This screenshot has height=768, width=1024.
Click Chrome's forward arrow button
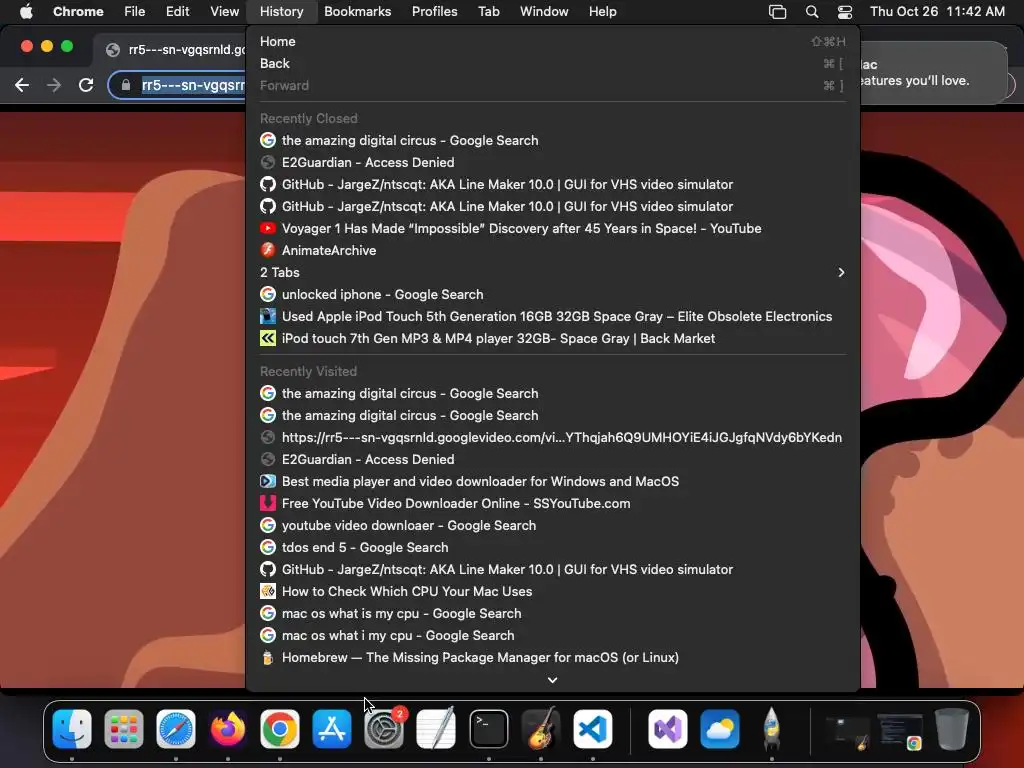[x=54, y=85]
